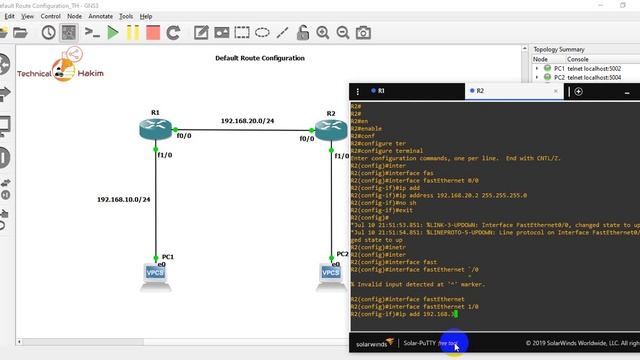Minimize the Solar-PuTTY window
The width and height of the screenshot is (640, 360).
627,93
